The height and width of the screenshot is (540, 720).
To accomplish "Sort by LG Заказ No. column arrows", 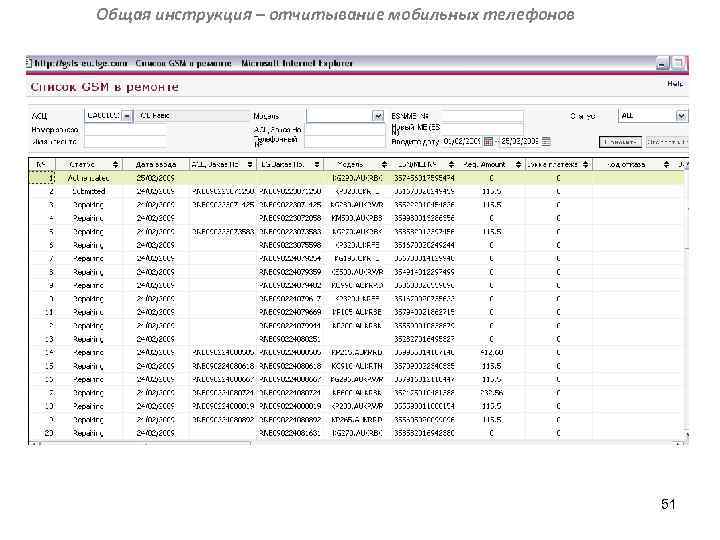I will pos(317,164).
